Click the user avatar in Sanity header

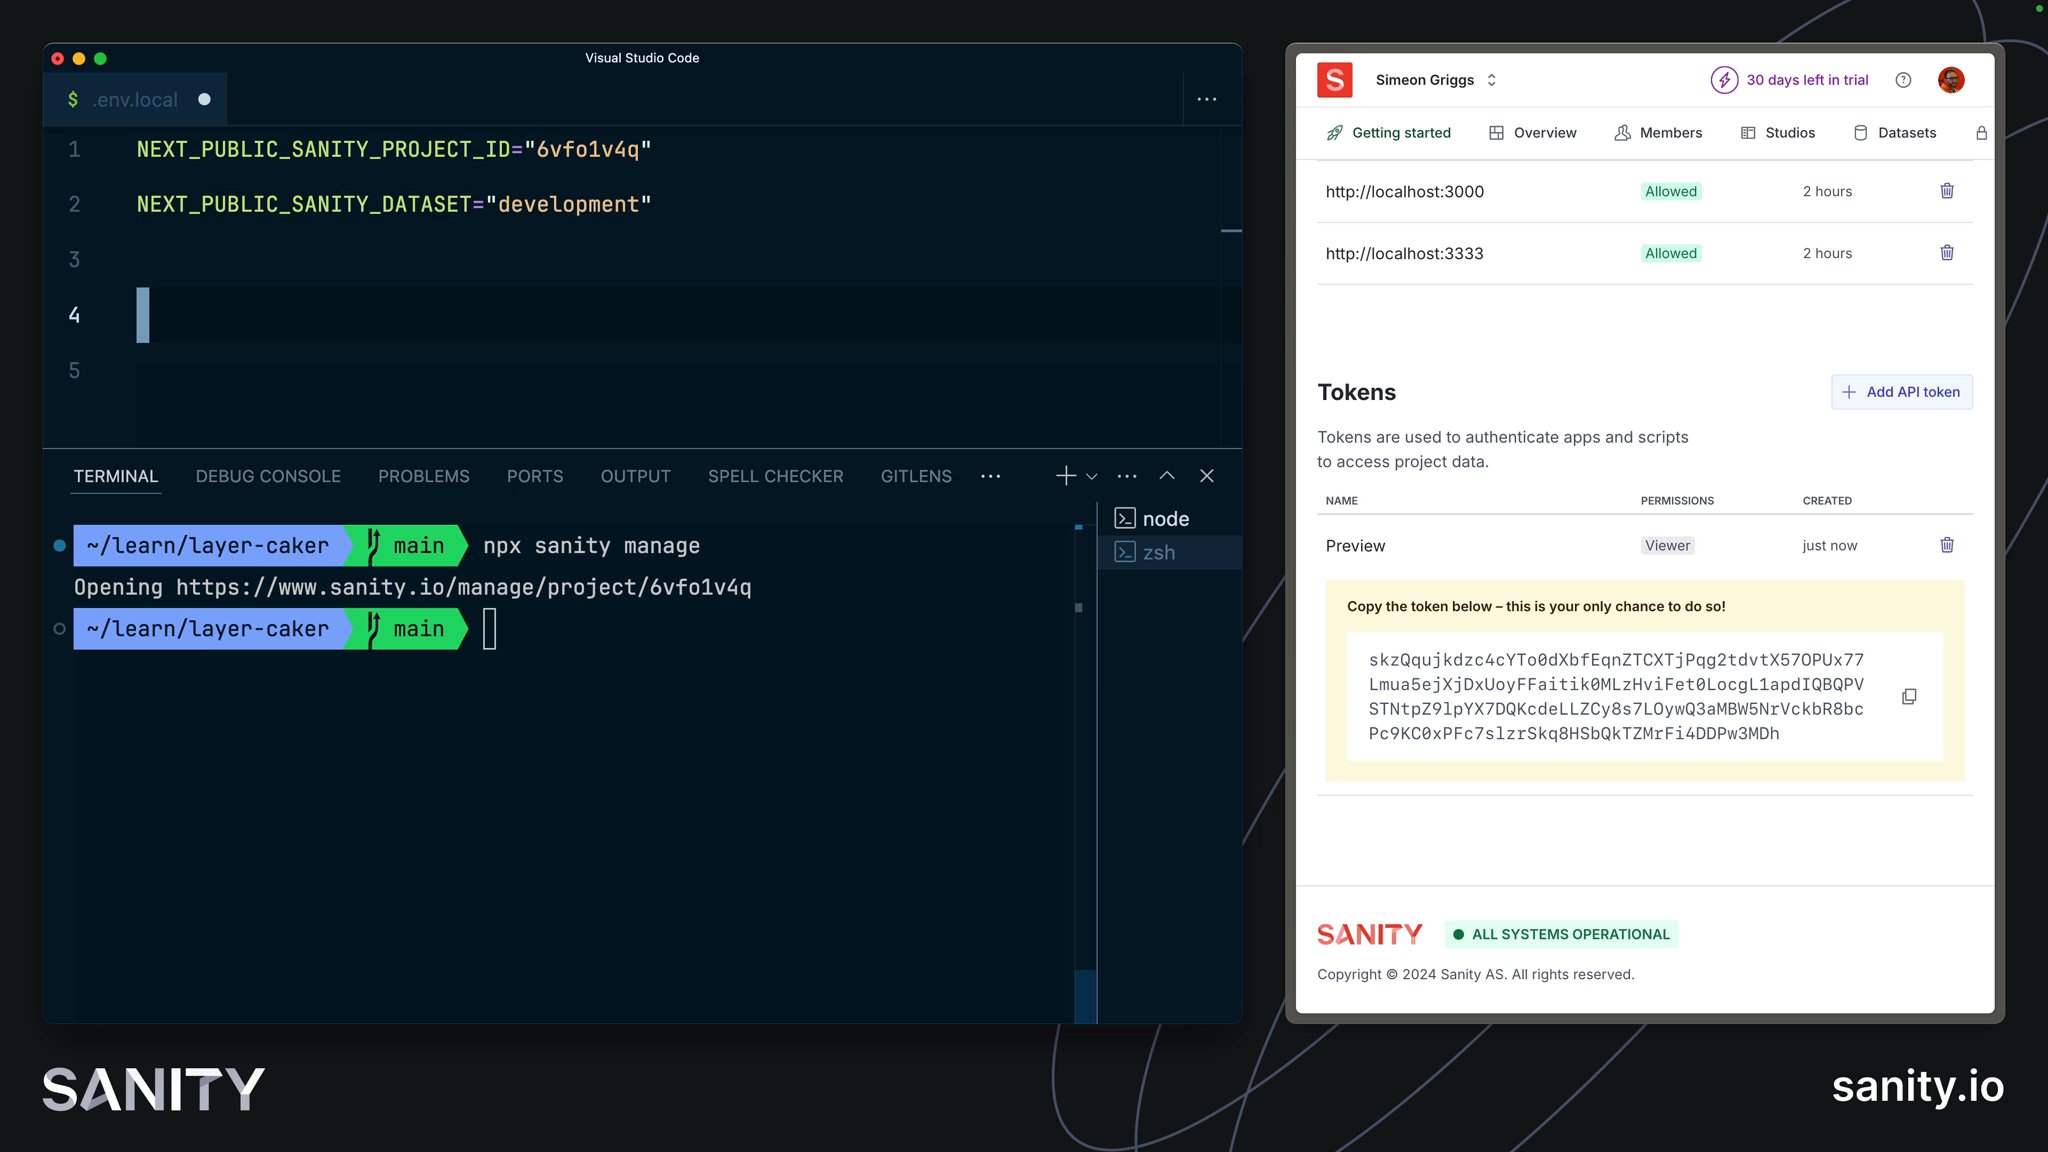(1952, 79)
